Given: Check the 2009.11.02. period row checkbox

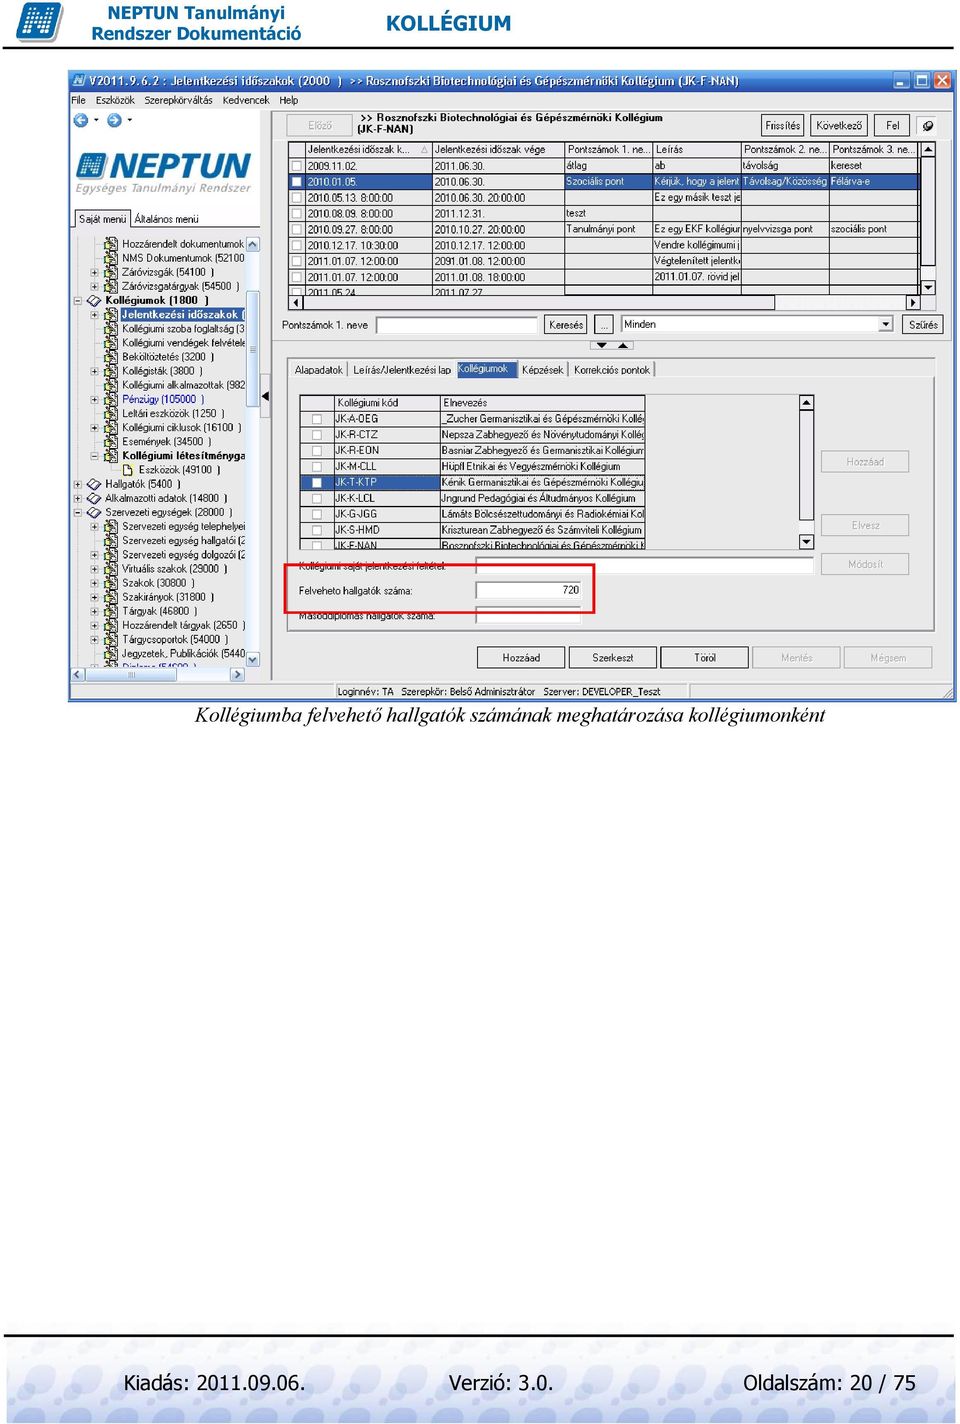Looking at the screenshot, I should pyautogui.click(x=296, y=166).
